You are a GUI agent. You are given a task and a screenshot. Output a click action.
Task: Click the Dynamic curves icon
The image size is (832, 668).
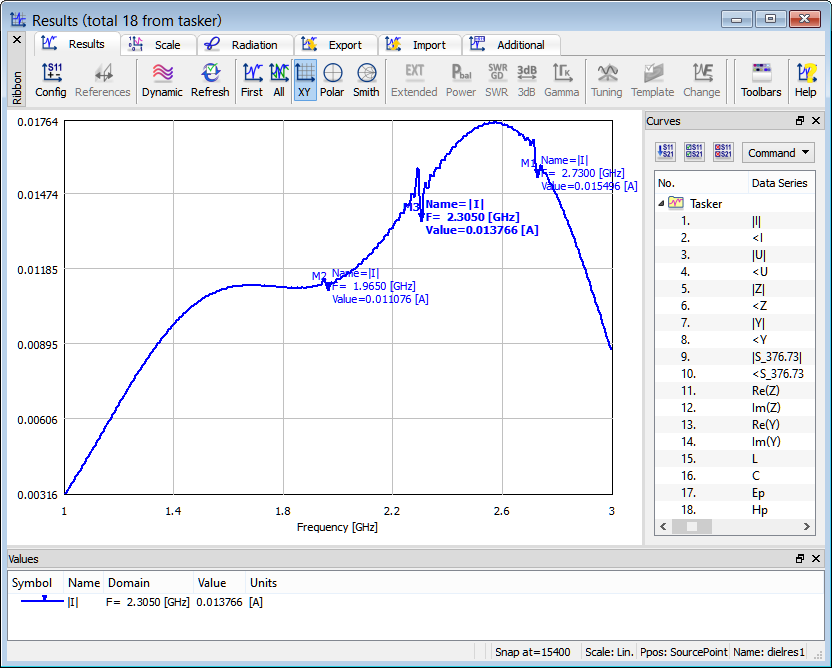click(162, 79)
